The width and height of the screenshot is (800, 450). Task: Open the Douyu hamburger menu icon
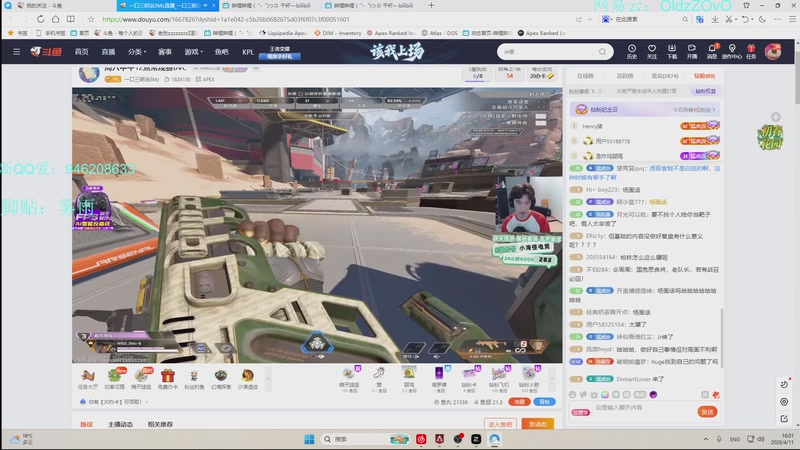pos(16,52)
